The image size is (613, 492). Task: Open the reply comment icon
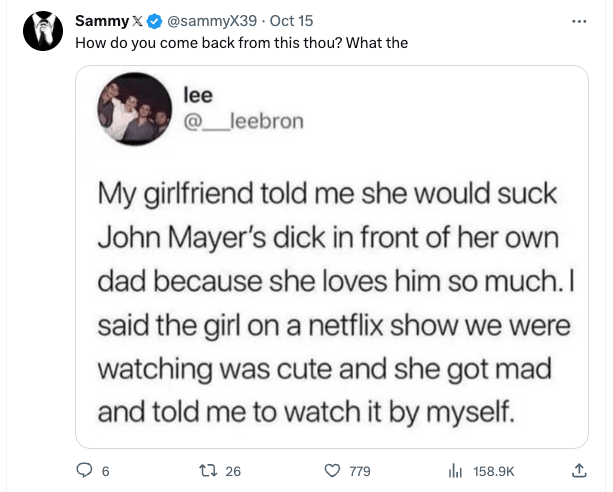click(x=84, y=470)
